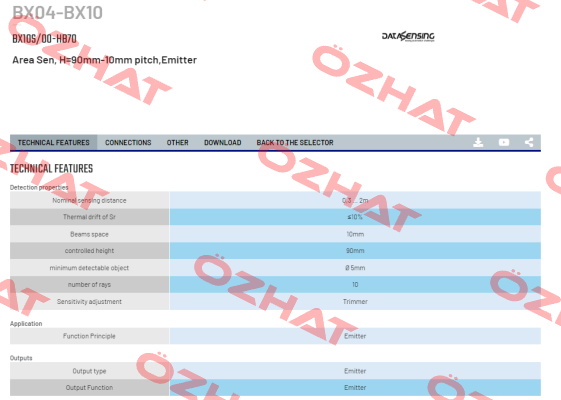
Task: Click the Output Function row label
Action: pos(89,387)
